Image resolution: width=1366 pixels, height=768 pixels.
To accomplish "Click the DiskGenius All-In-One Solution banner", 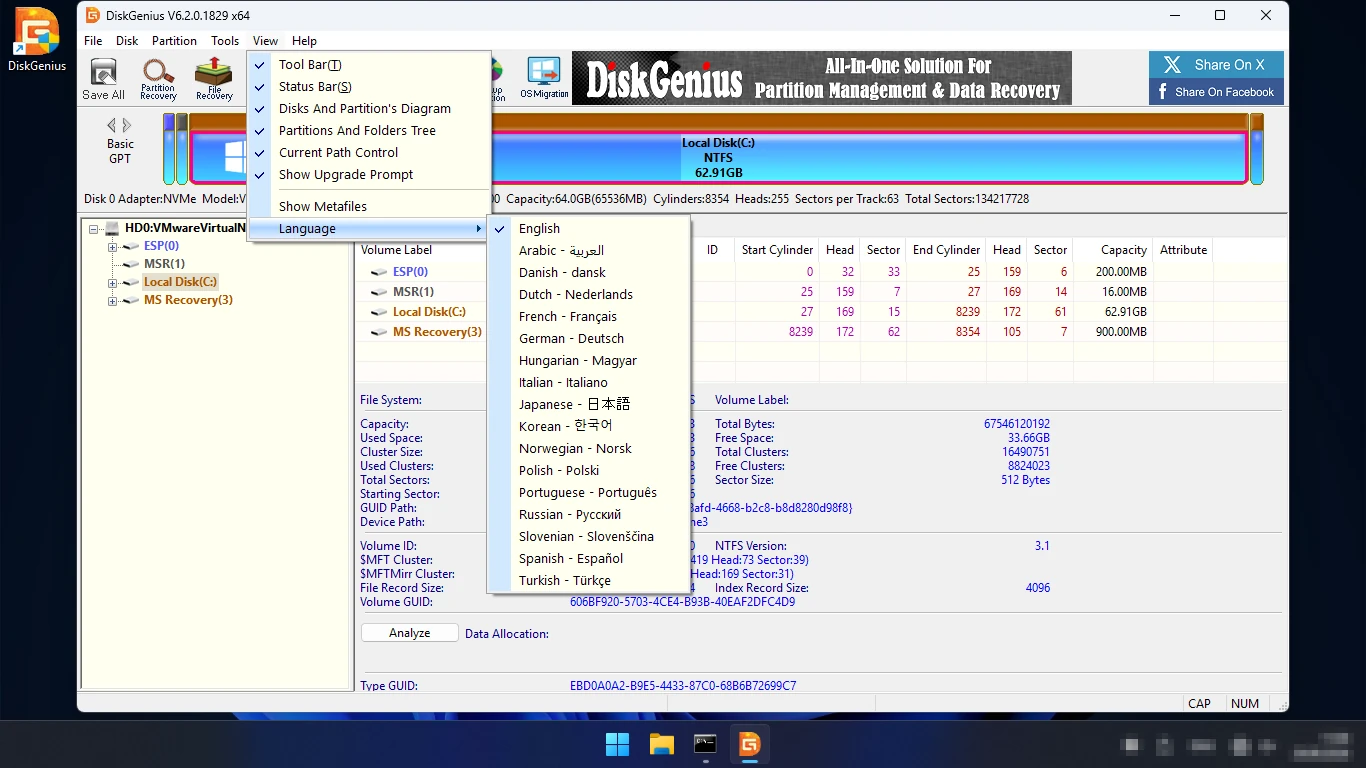I will (x=824, y=78).
